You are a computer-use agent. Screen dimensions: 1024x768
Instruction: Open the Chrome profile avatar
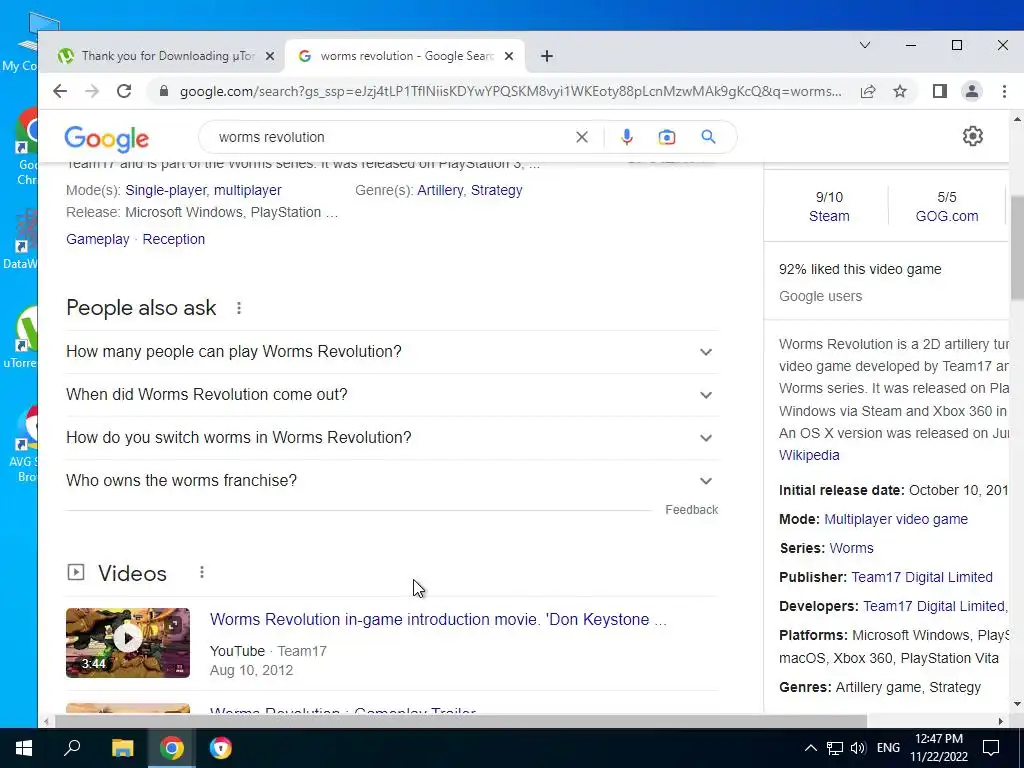point(972,91)
